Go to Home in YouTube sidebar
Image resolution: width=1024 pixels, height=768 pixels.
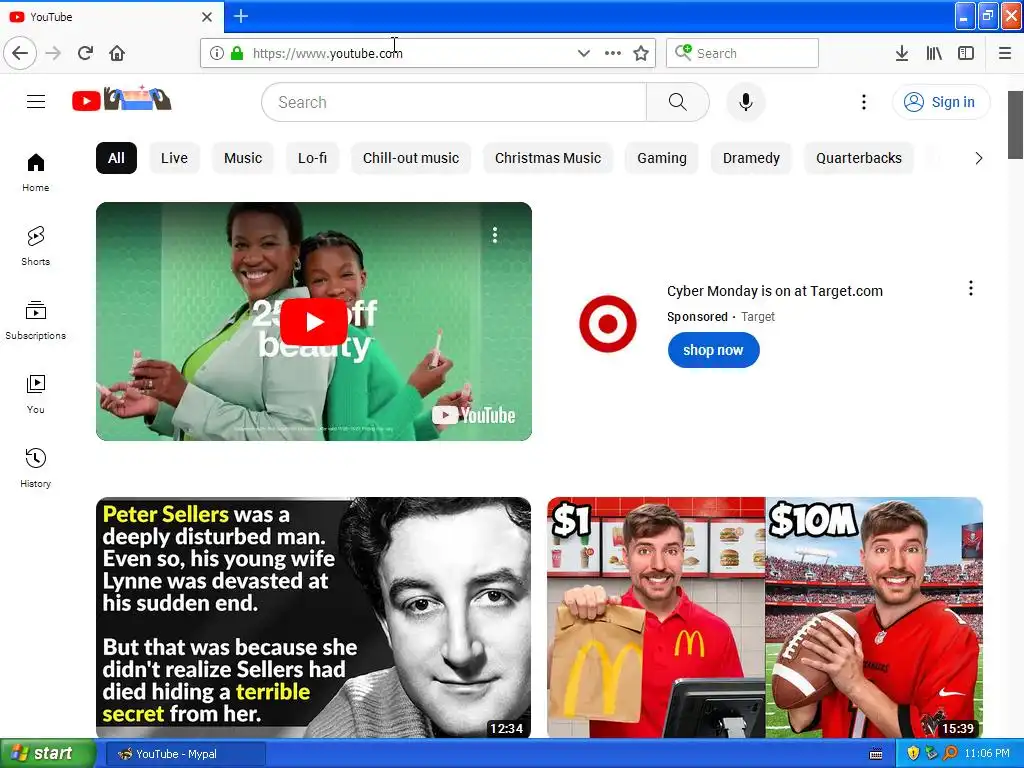35,172
